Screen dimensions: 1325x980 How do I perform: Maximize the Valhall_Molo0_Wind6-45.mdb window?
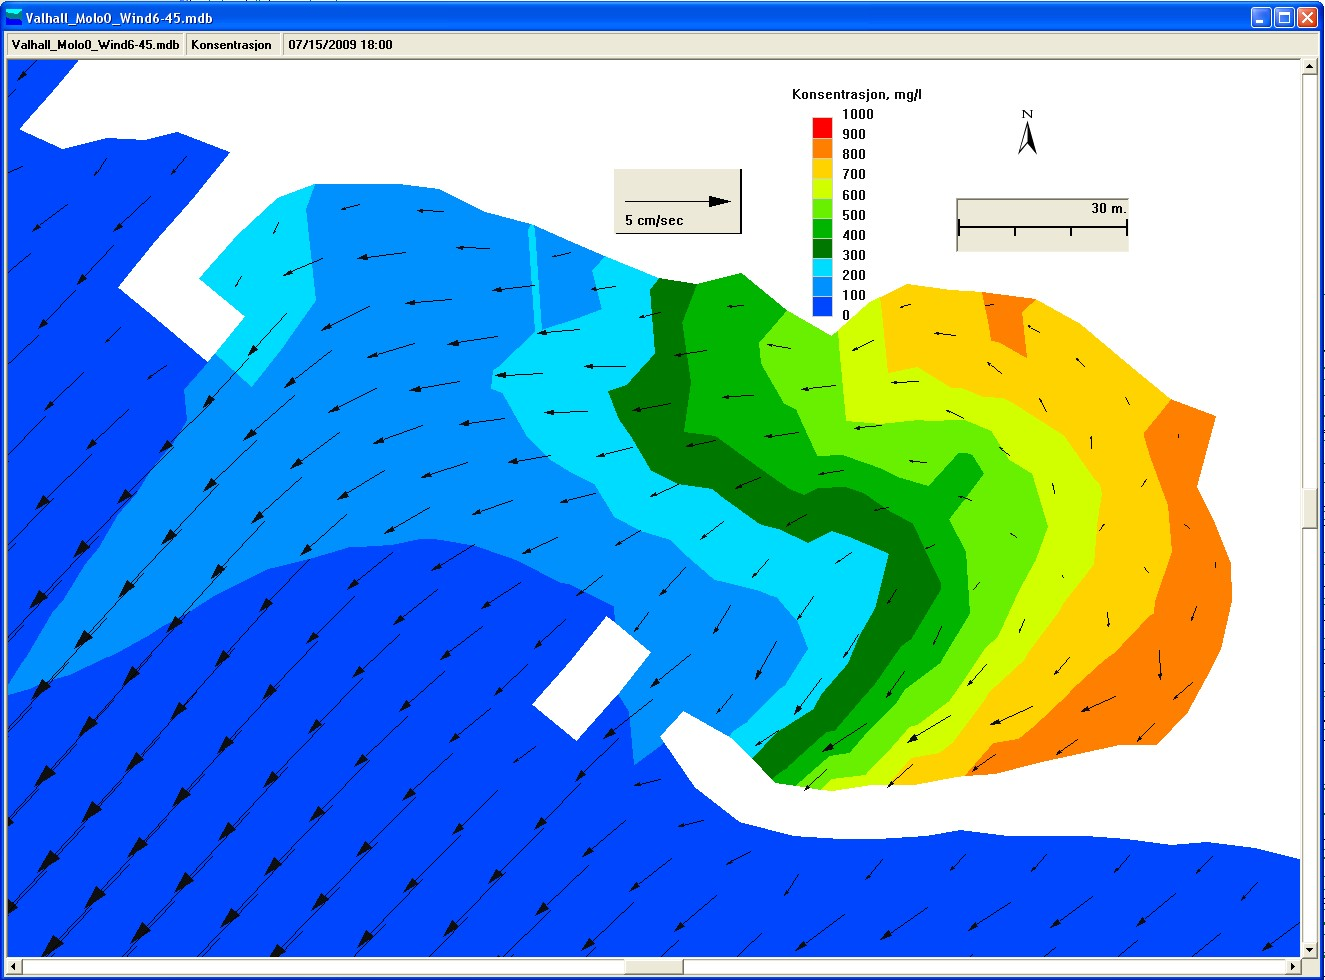pos(1284,17)
